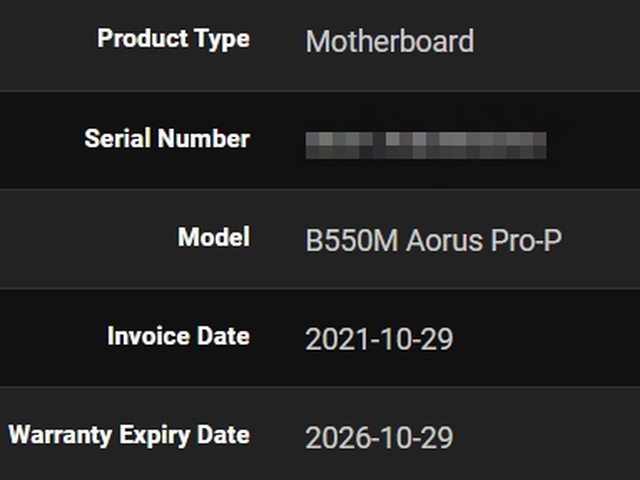The width and height of the screenshot is (640, 480).
Task: Click the word "Warranty" in the bottom label
Action: [x=64, y=435]
